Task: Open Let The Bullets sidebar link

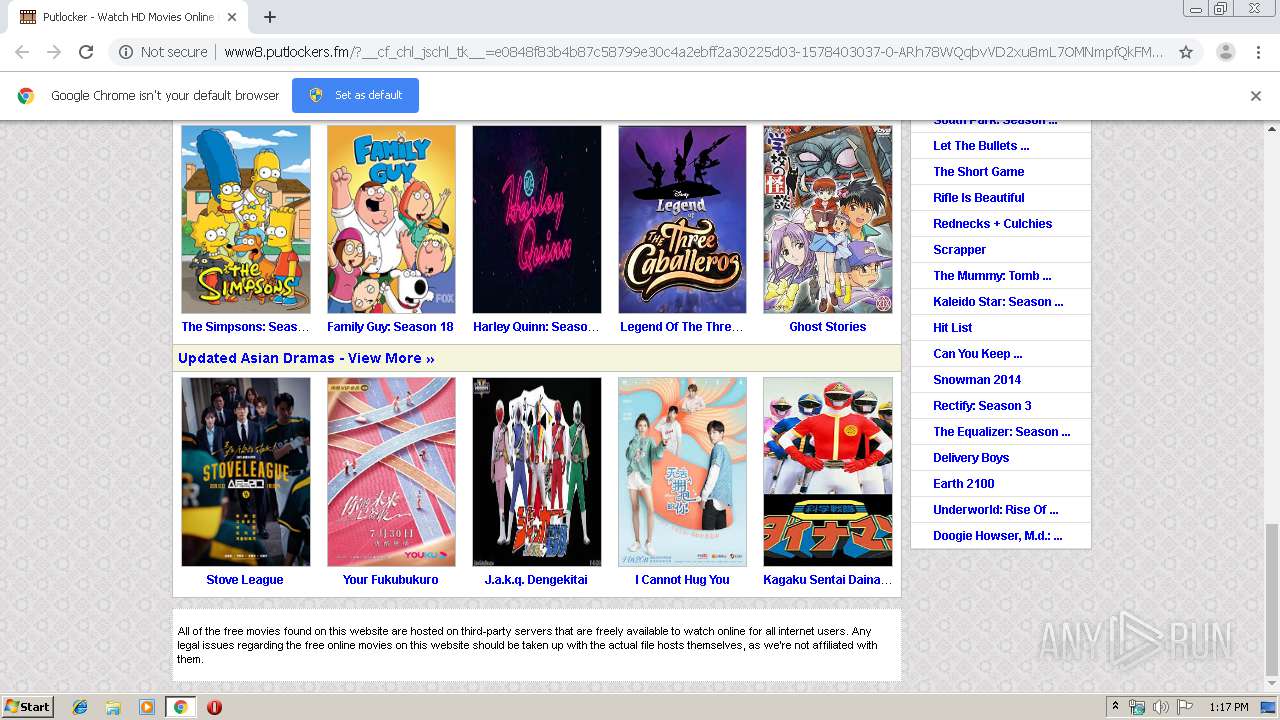Action: pyautogui.click(x=981, y=146)
